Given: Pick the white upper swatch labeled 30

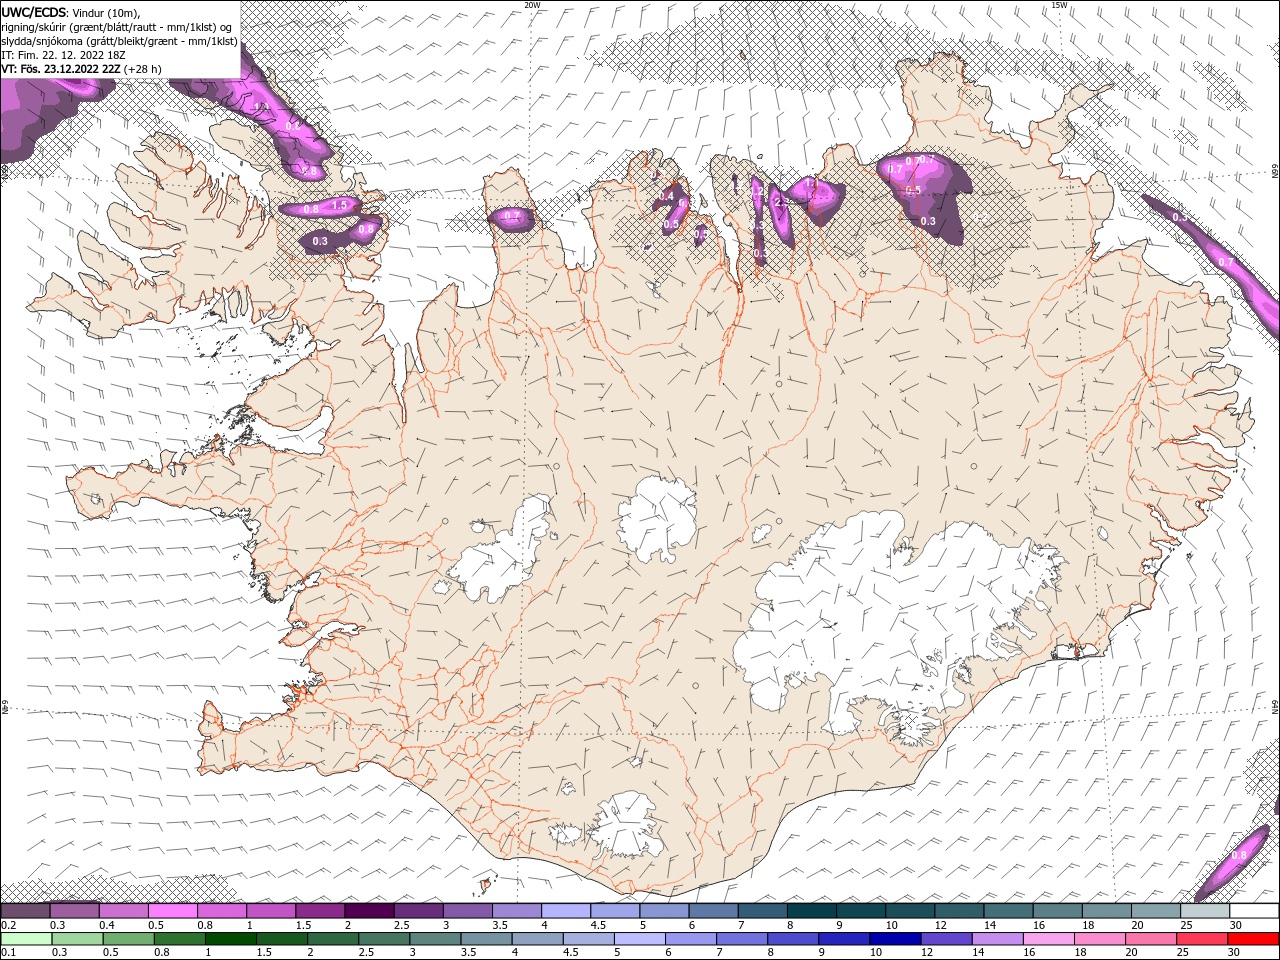Looking at the screenshot, I should pos(1255,911).
